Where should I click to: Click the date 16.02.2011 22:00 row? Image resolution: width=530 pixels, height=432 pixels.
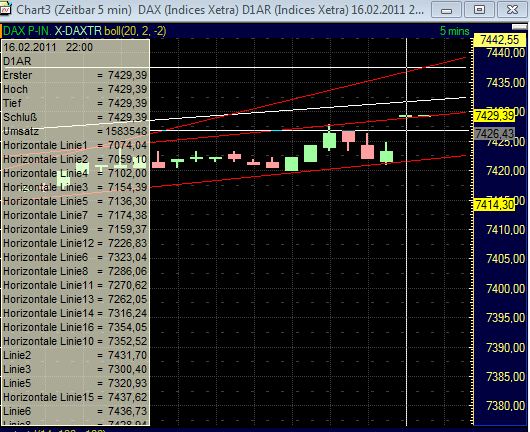75,47
